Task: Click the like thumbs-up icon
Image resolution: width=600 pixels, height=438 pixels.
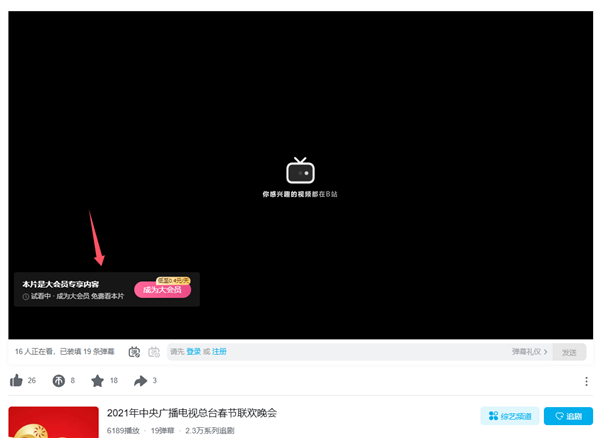Action: pos(16,381)
